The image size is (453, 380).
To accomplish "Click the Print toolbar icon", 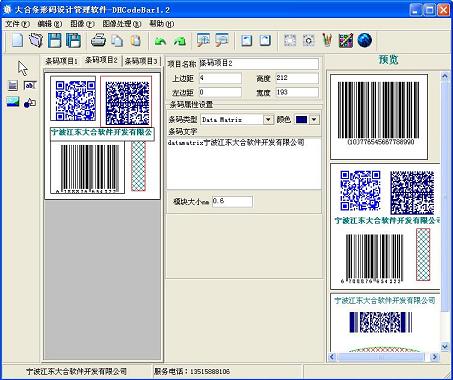I will click(x=98, y=40).
